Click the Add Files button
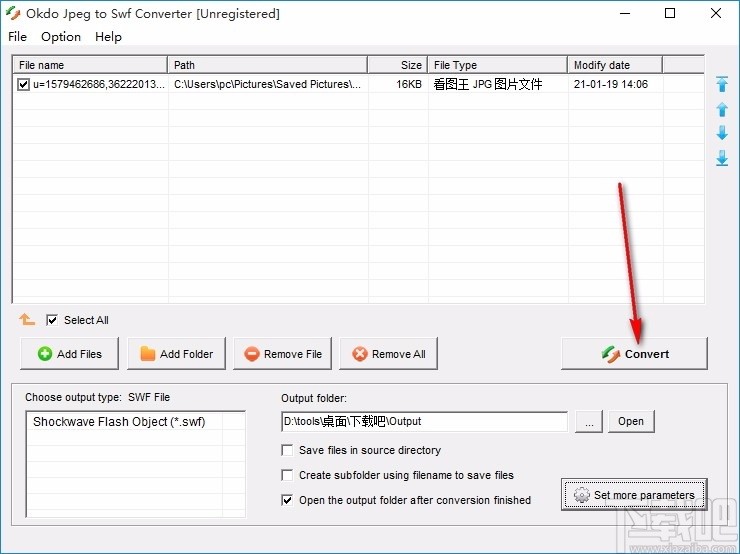This screenshot has width=740, height=554. tap(69, 353)
